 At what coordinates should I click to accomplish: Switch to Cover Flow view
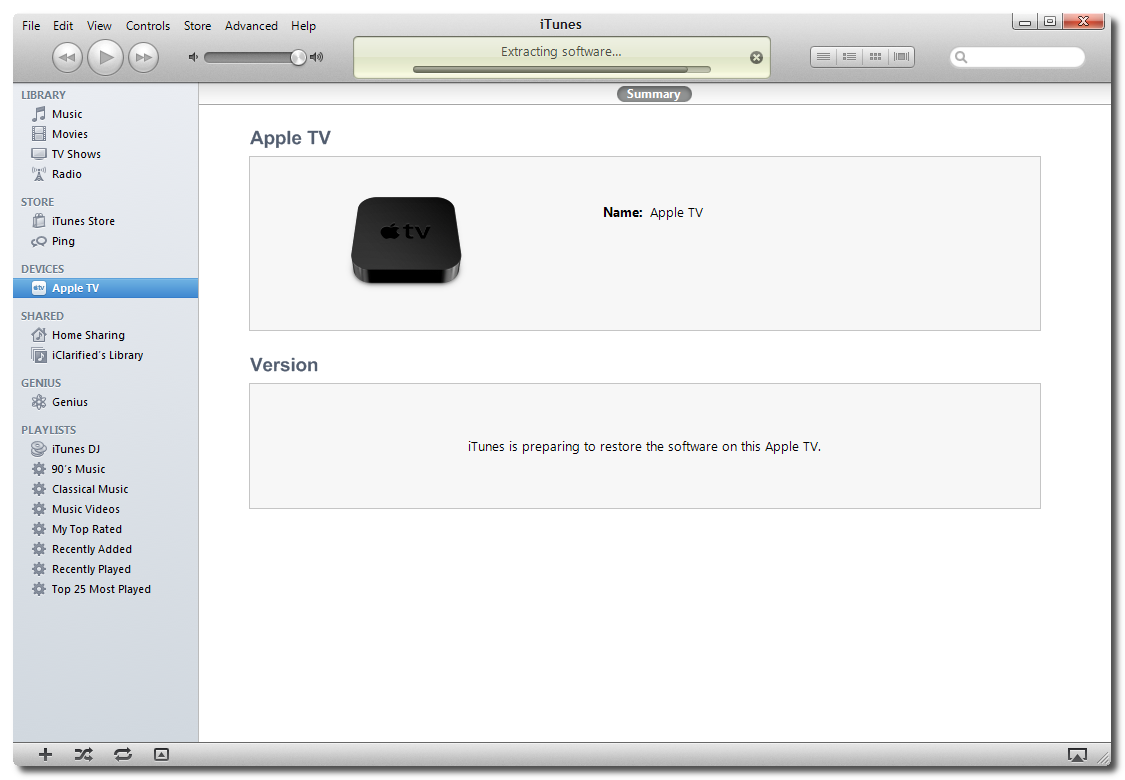pyautogui.click(x=902, y=57)
